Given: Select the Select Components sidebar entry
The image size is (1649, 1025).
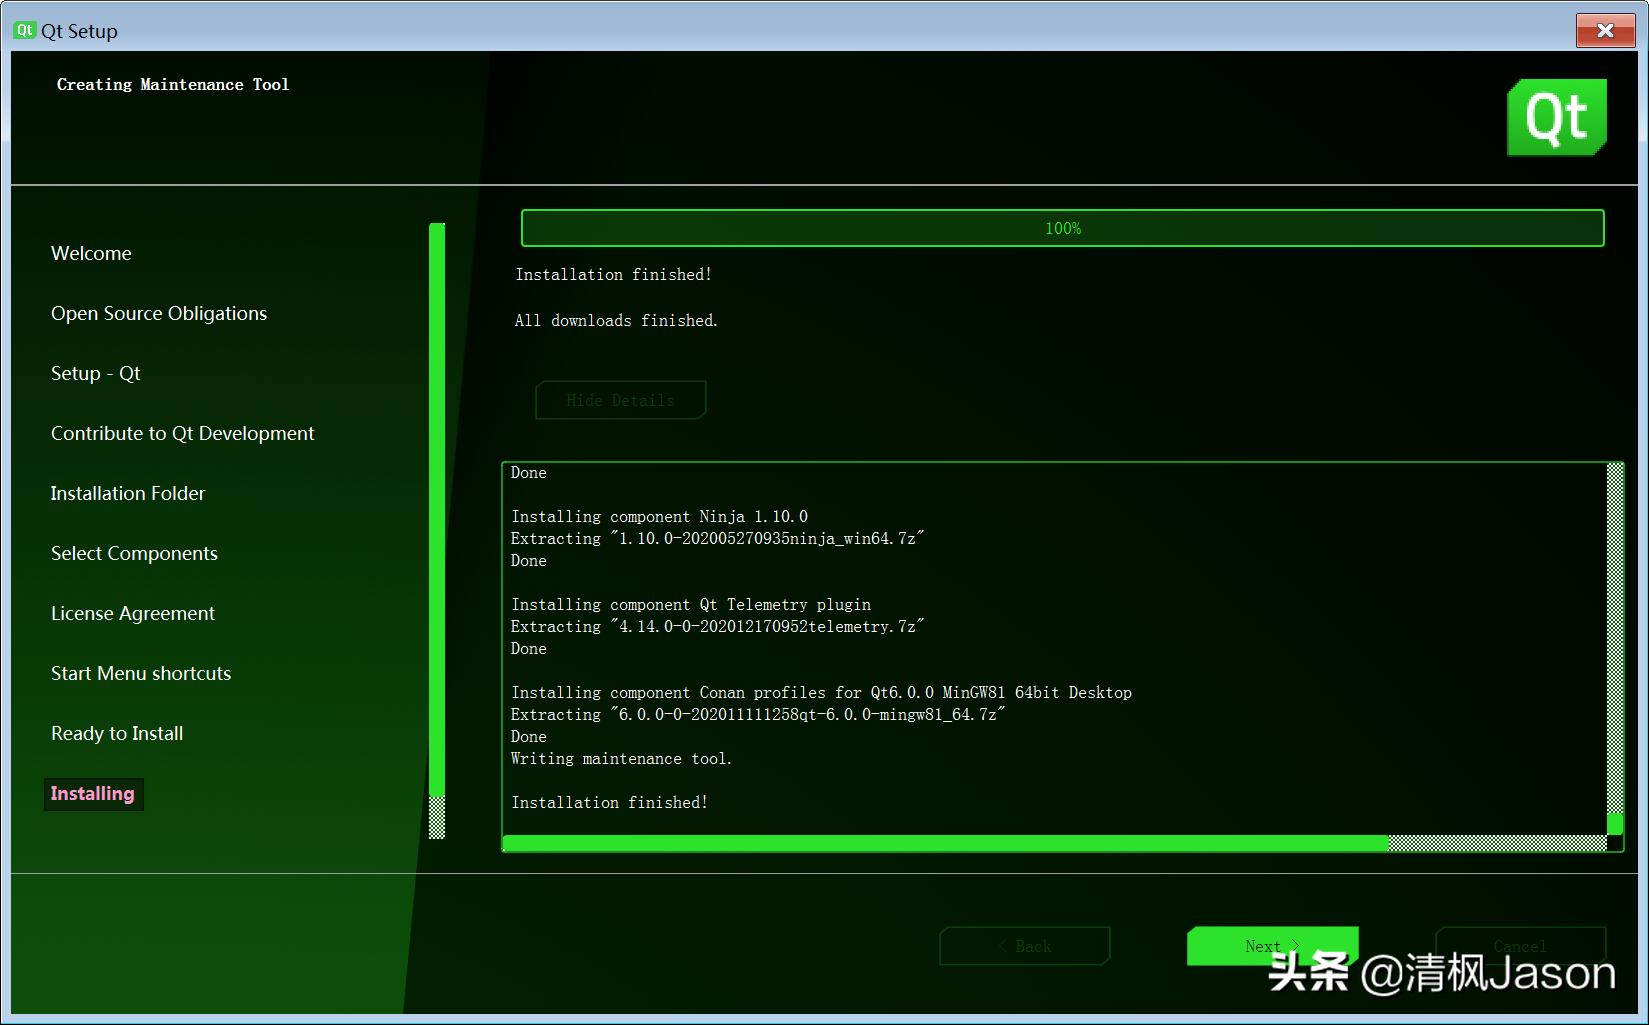Looking at the screenshot, I should pos(134,553).
